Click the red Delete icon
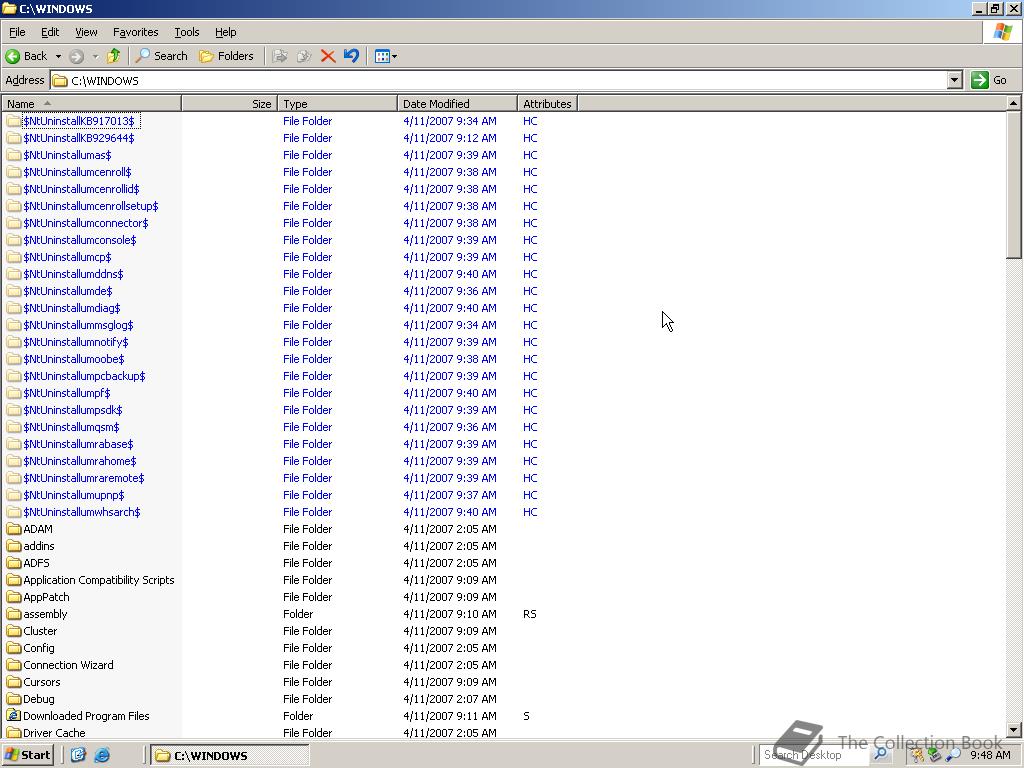The width and height of the screenshot is (1024, 768). pyautogui.click(x=328, y=56)
